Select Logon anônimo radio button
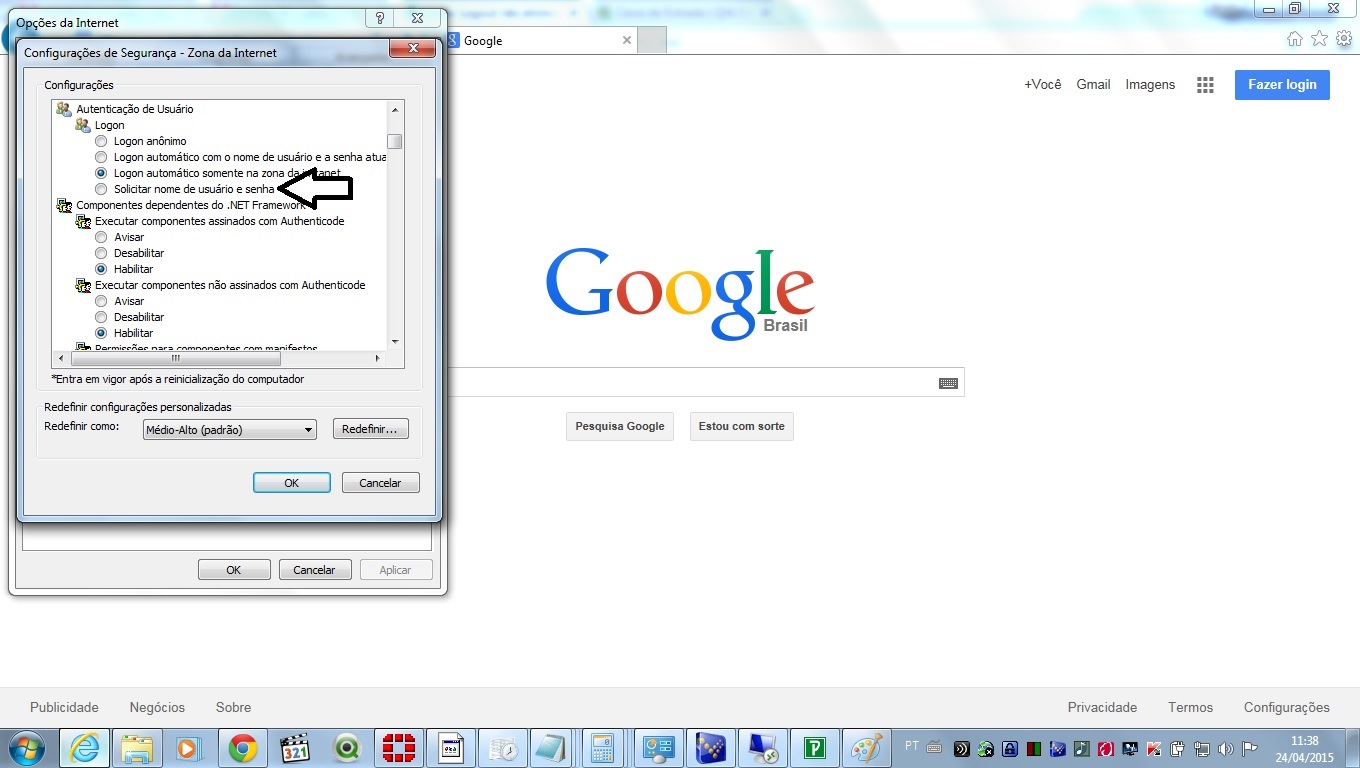 (101, 141)
